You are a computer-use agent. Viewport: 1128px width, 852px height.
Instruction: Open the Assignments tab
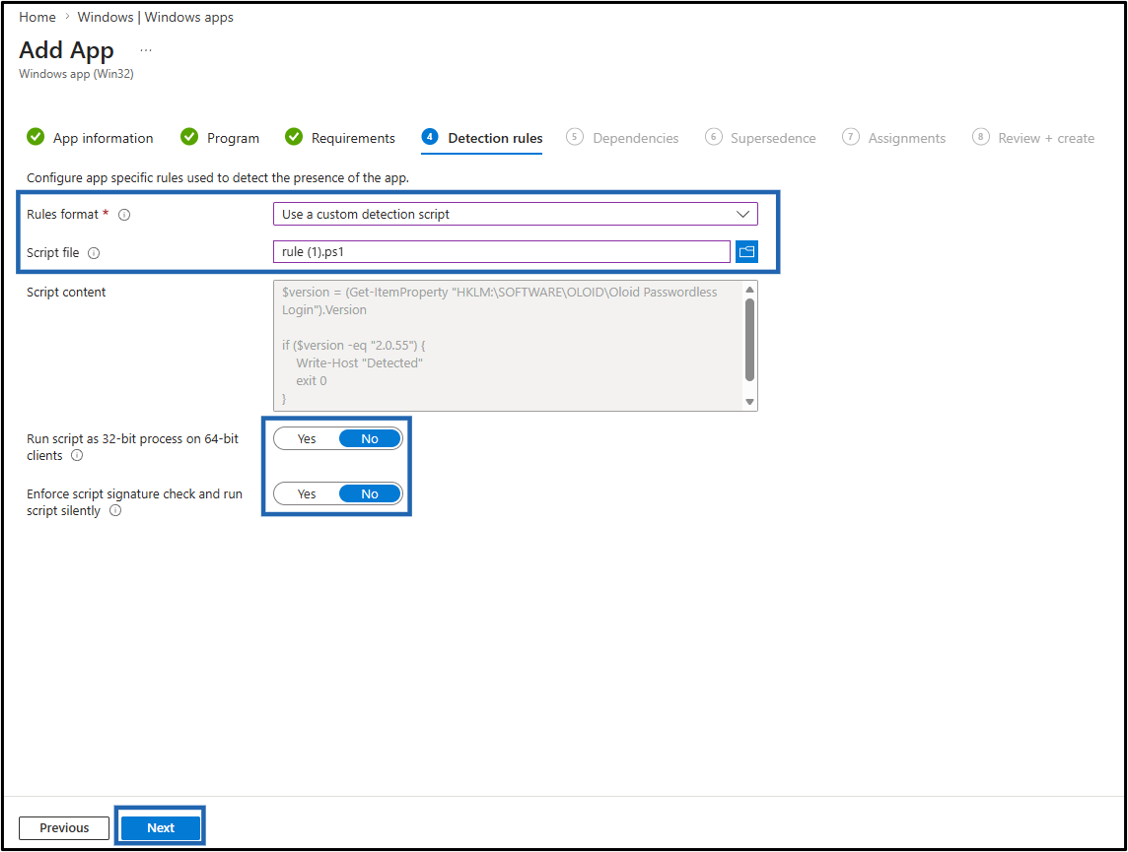(894, 138)
